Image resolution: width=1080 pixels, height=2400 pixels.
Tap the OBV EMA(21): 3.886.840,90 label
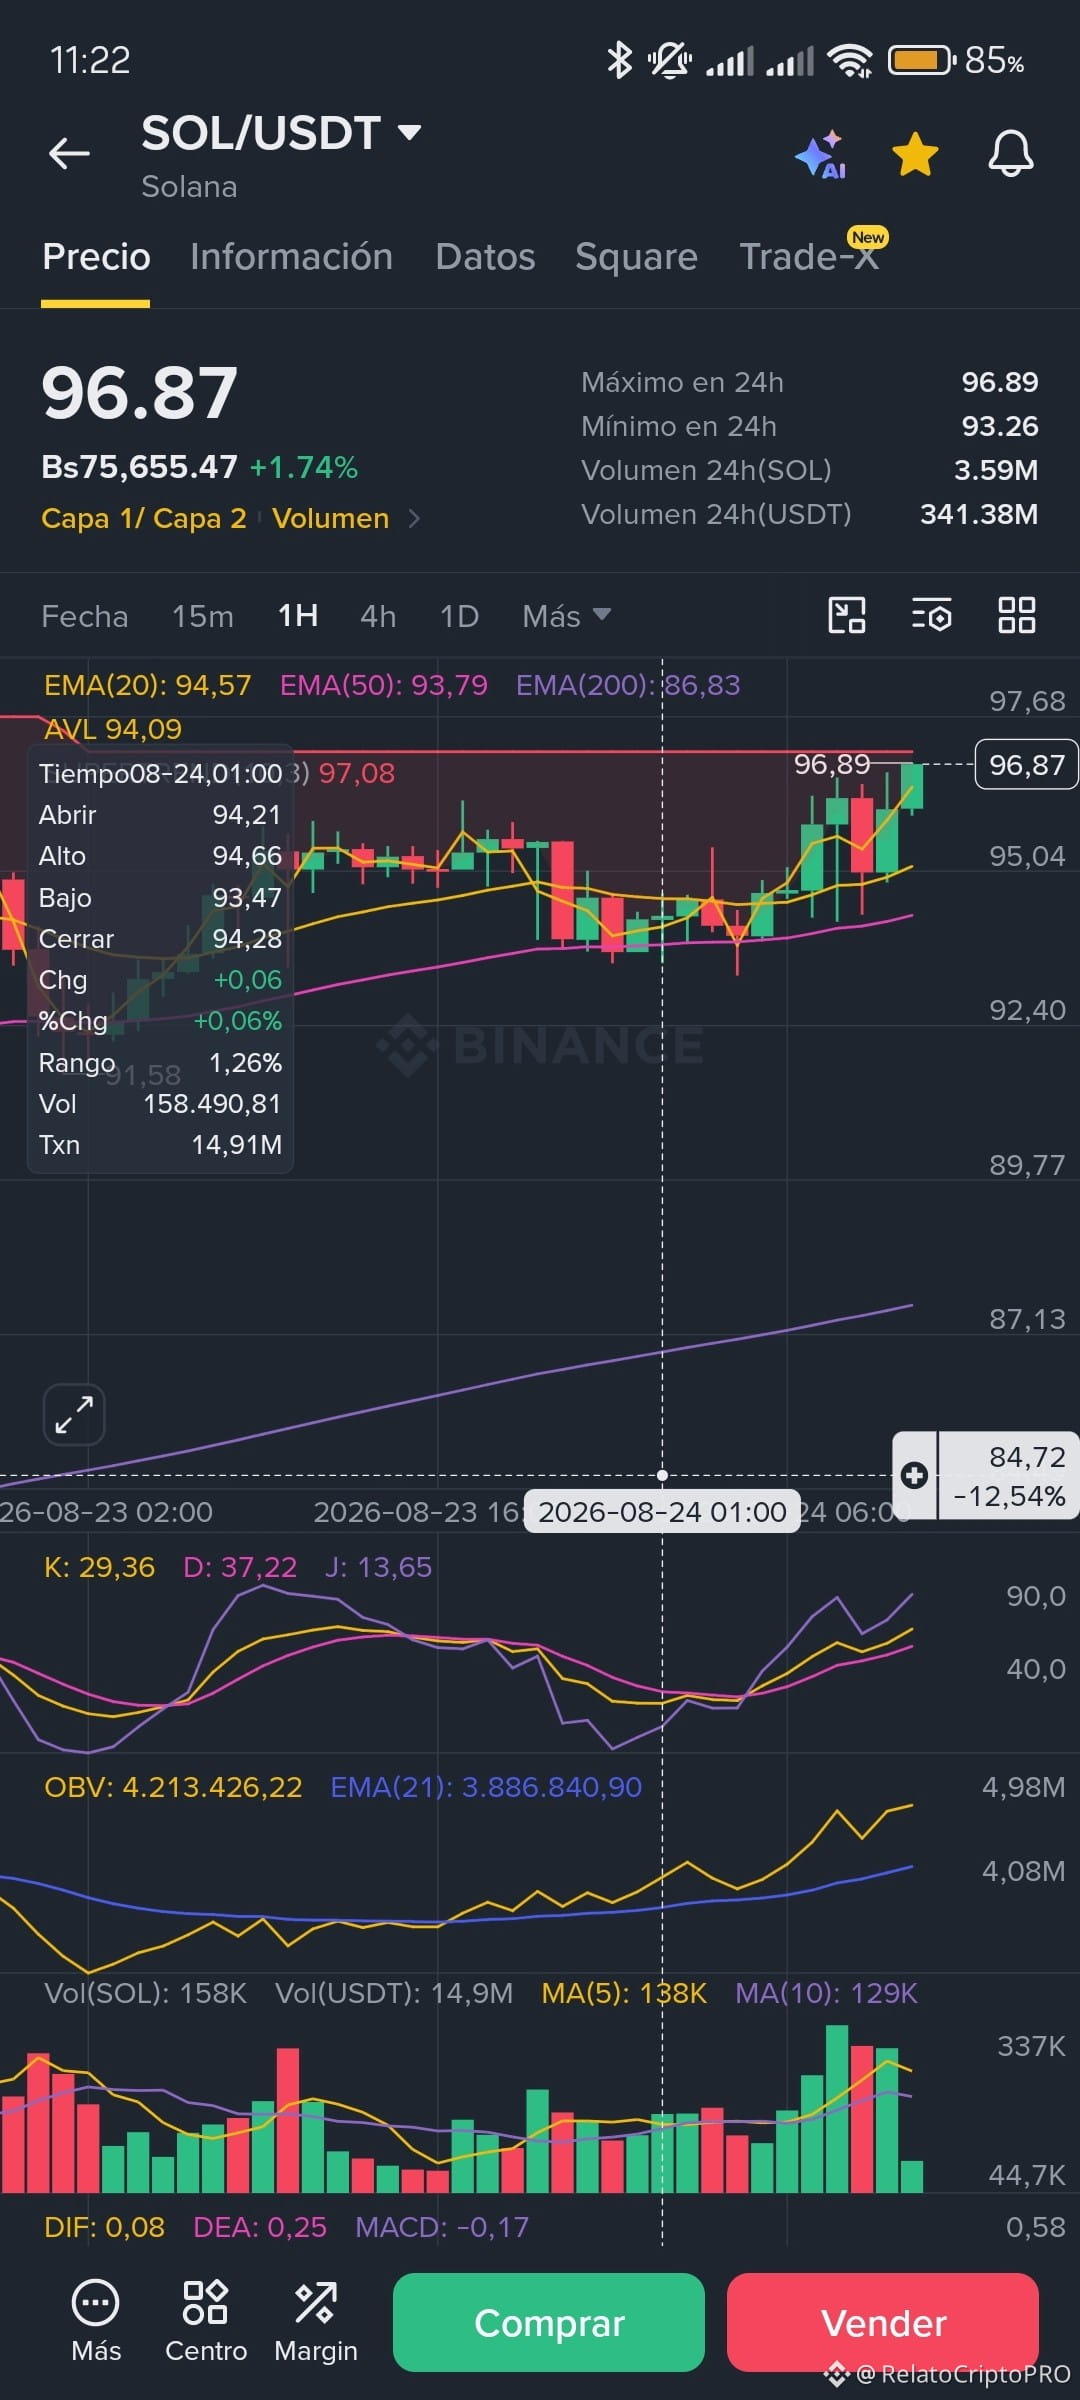[x=486, y=1787]
